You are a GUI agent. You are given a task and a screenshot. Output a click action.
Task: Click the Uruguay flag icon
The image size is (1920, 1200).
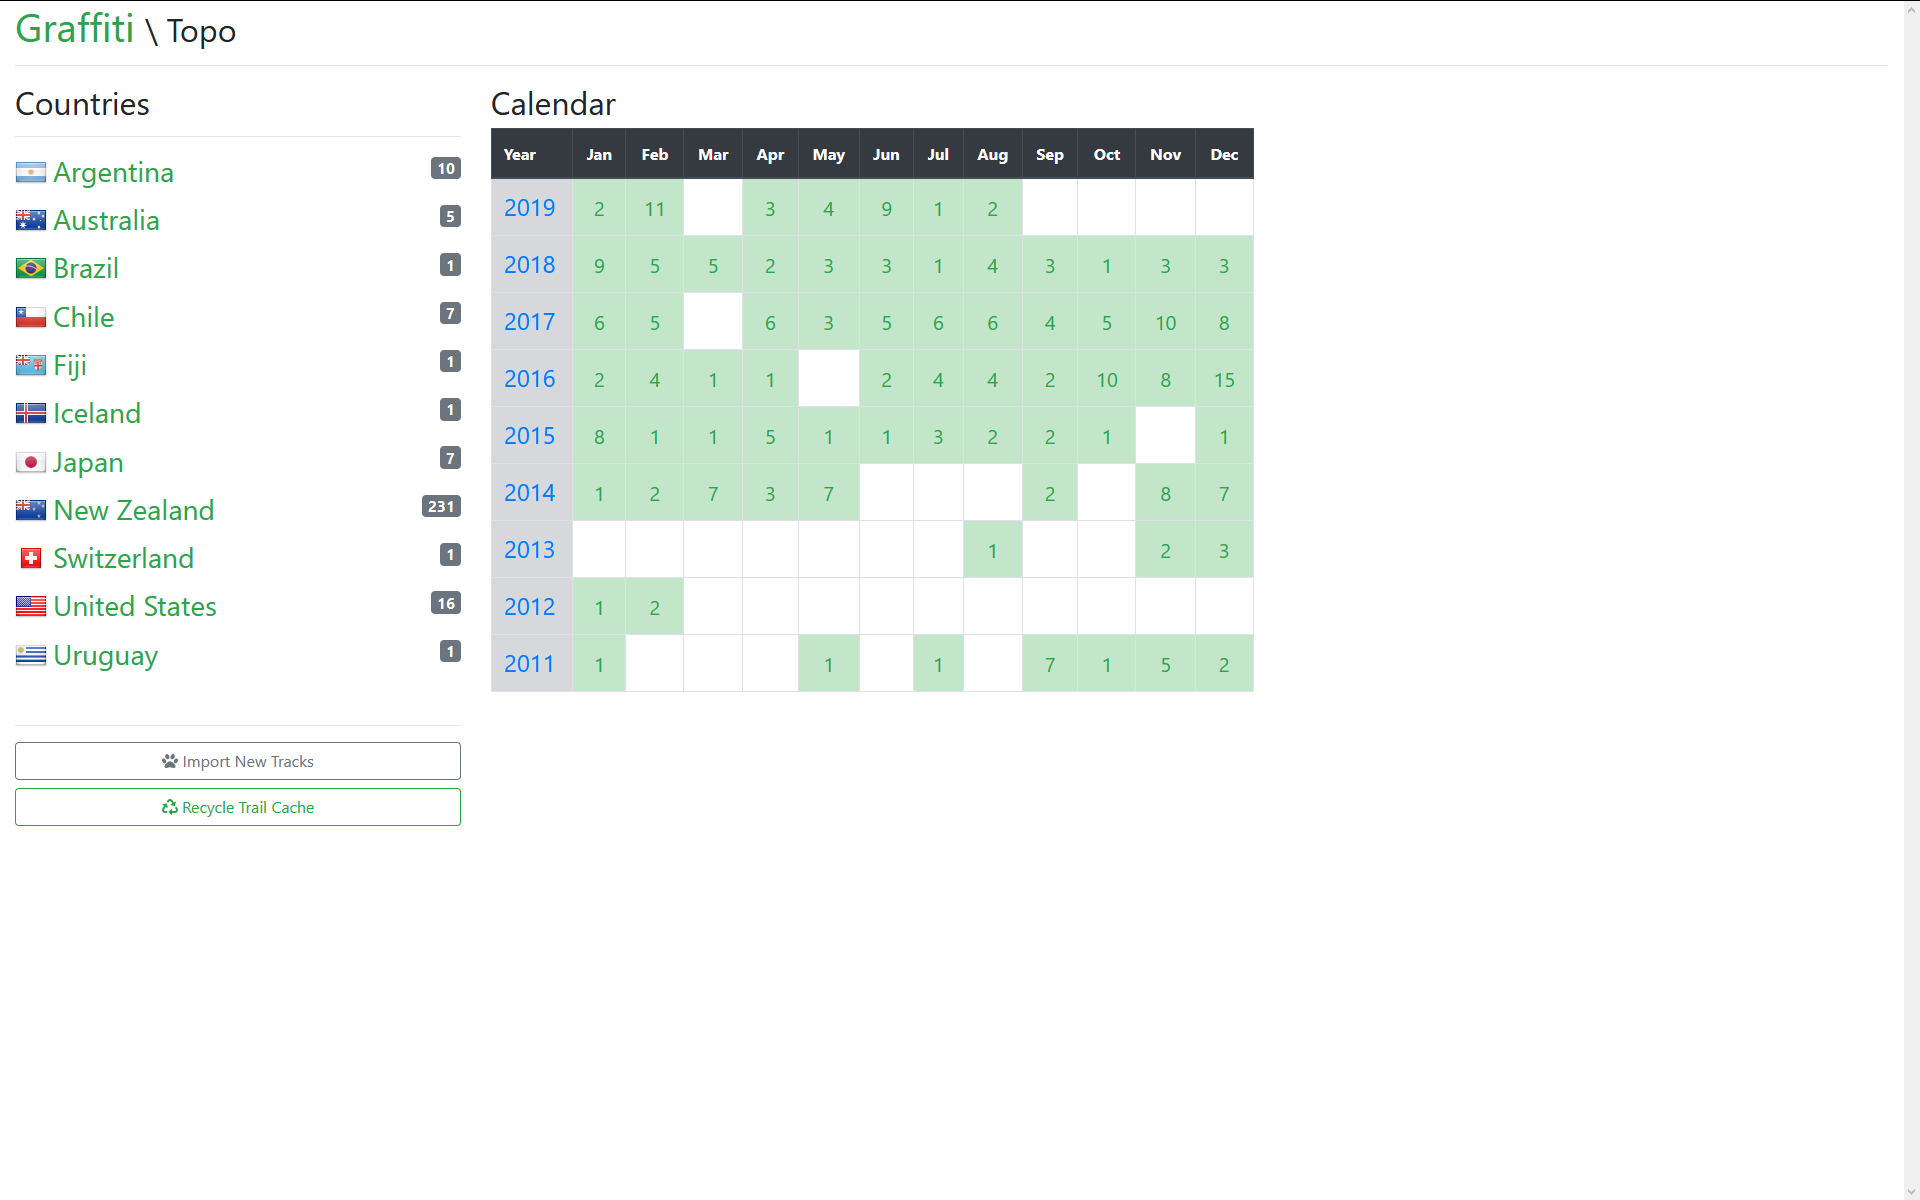[x=31, y=656]
